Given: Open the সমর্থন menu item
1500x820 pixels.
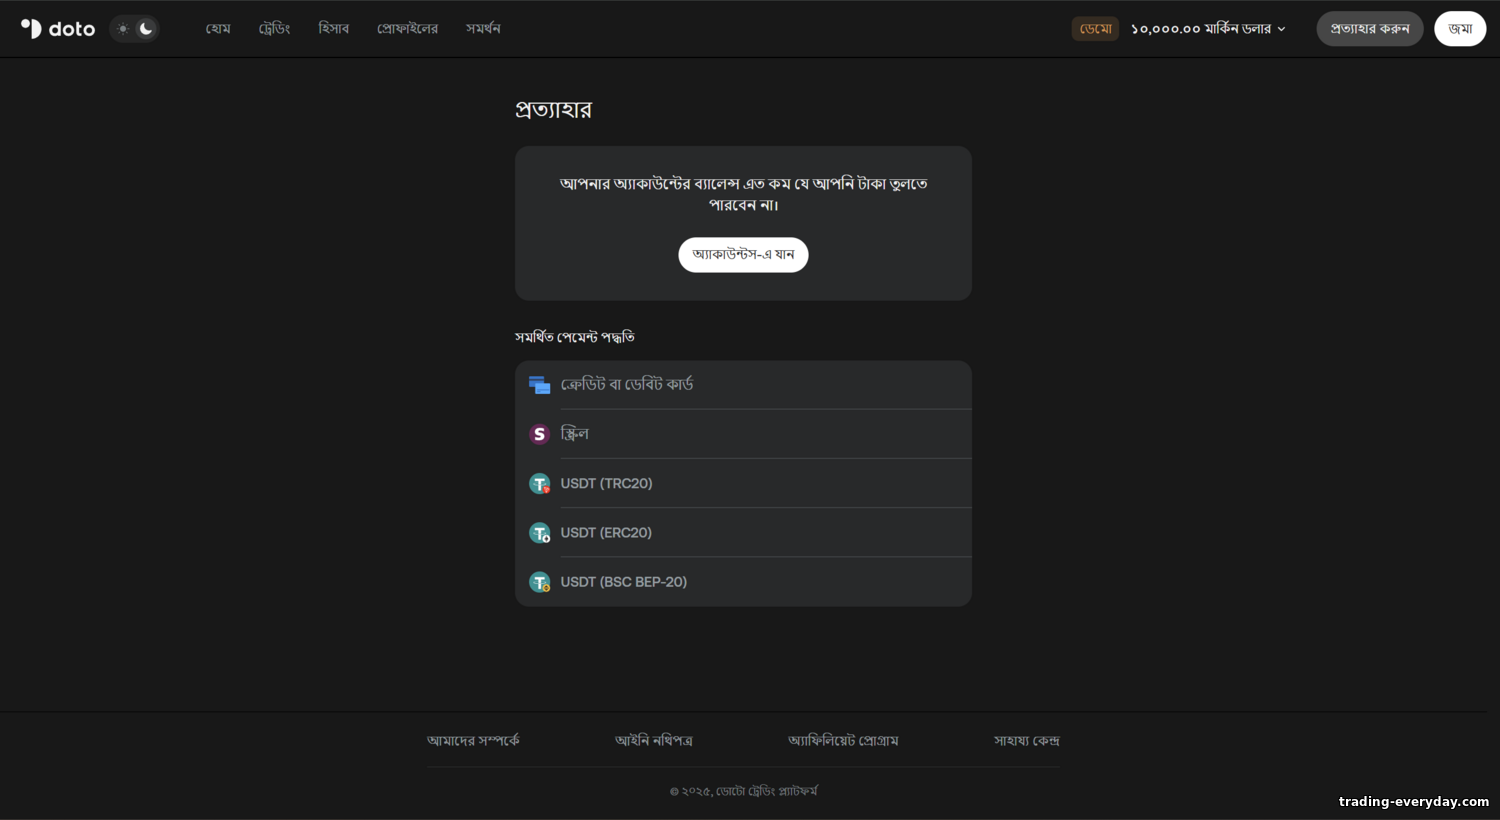Looking at the screenshot, I should (x=483, y=29).
